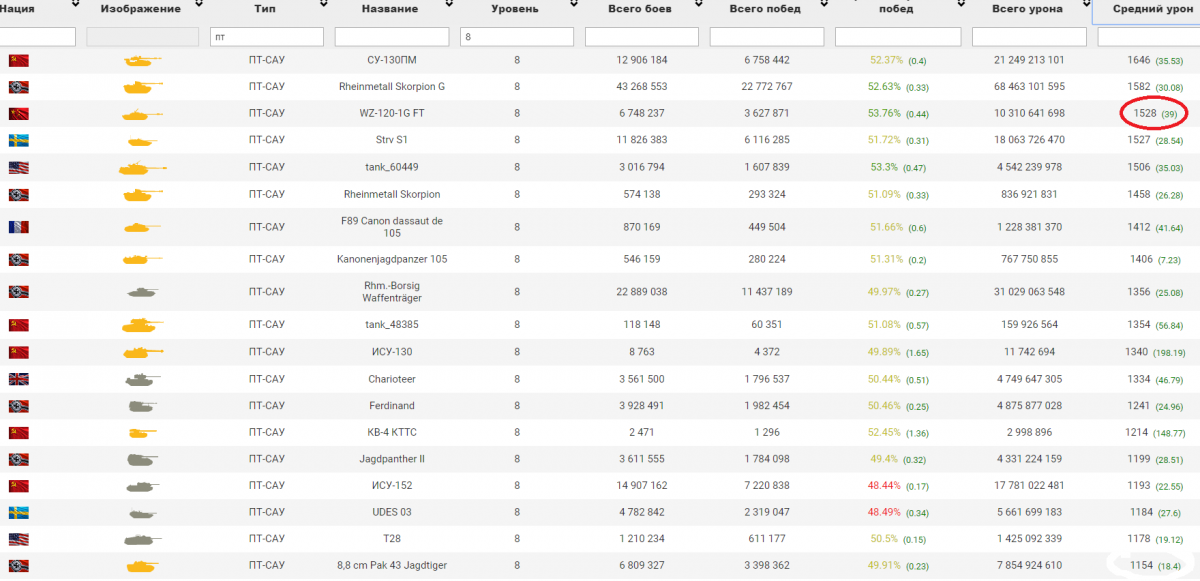Click the СУ-130ПМ yellow tank image
The image size is (1200, 581).
click(x=142, y=61)
